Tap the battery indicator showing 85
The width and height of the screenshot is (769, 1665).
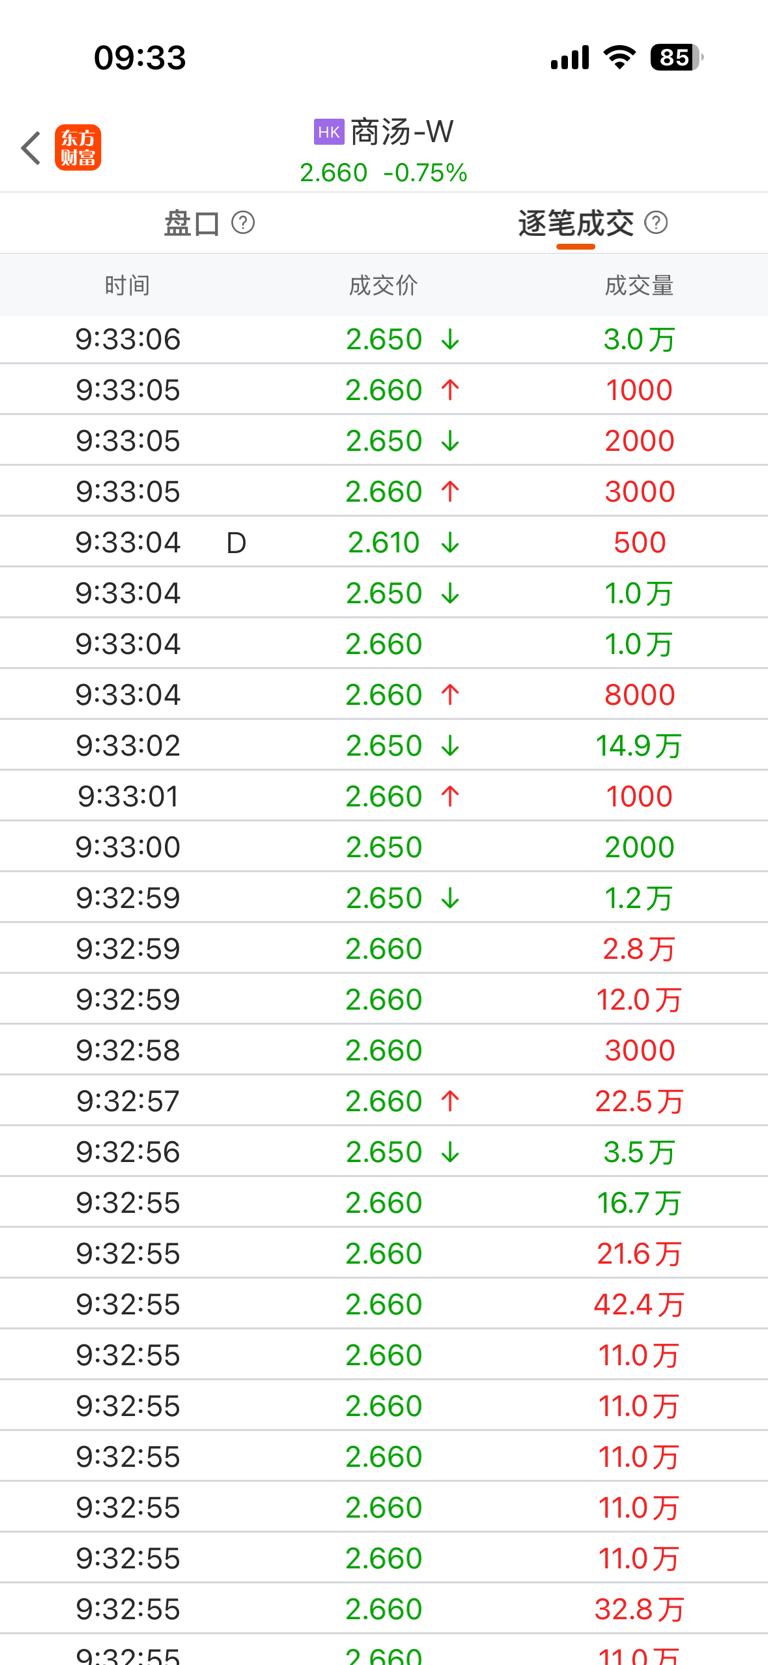[x=677, y=58]
